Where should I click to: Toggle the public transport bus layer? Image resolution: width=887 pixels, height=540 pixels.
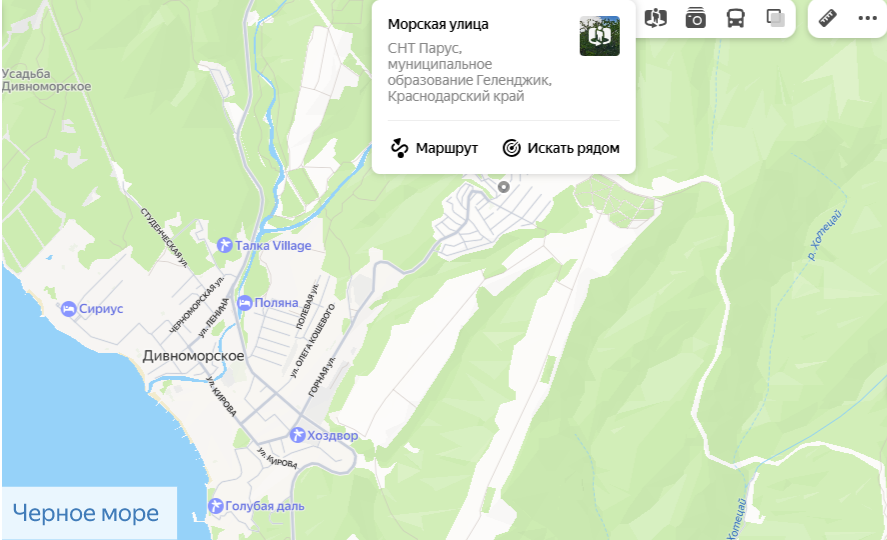(735, 18)
